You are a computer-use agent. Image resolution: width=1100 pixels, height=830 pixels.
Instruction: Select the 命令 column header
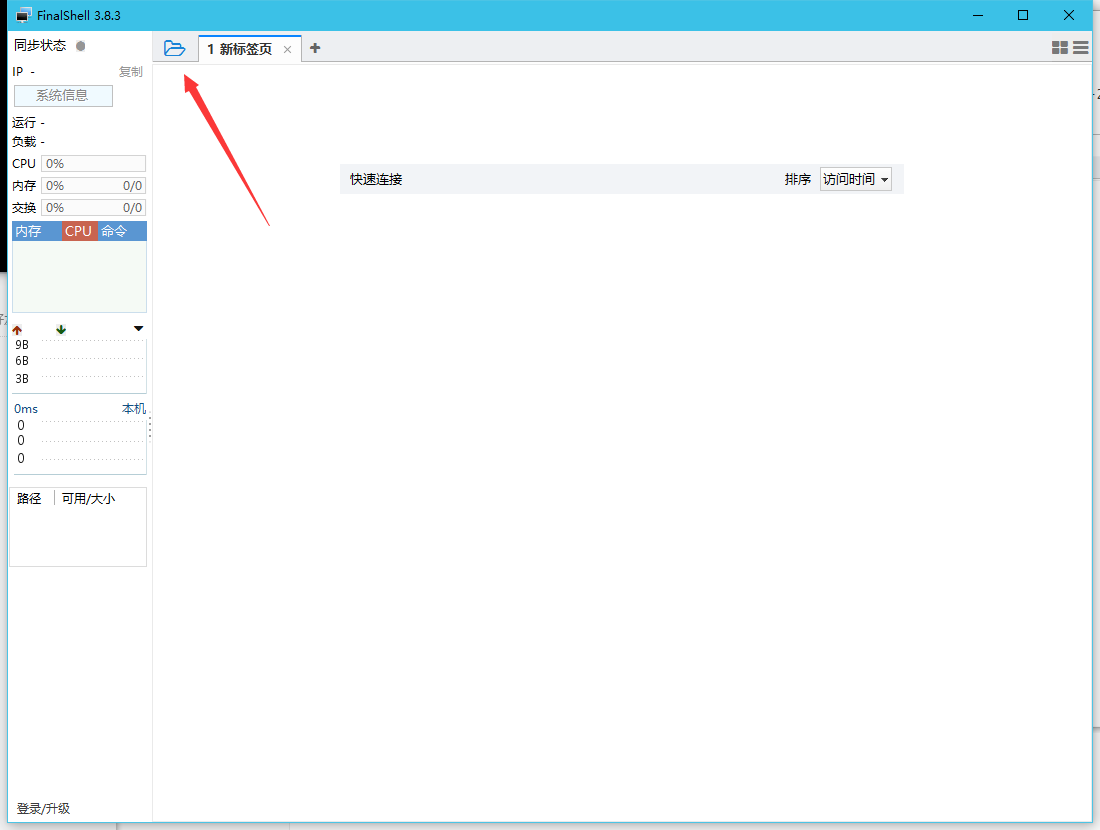point(114,231)
